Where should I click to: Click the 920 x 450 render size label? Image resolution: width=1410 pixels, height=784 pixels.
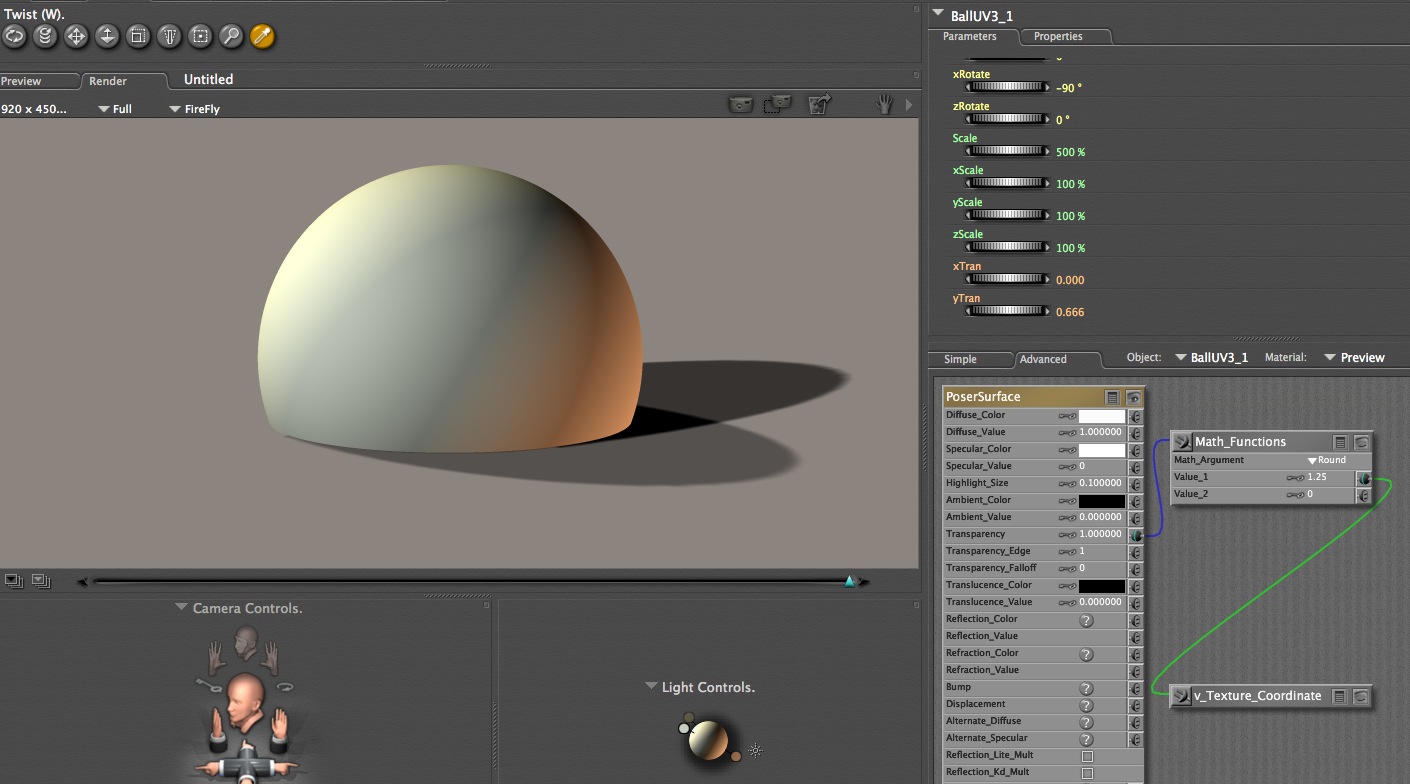coord(34,109)
